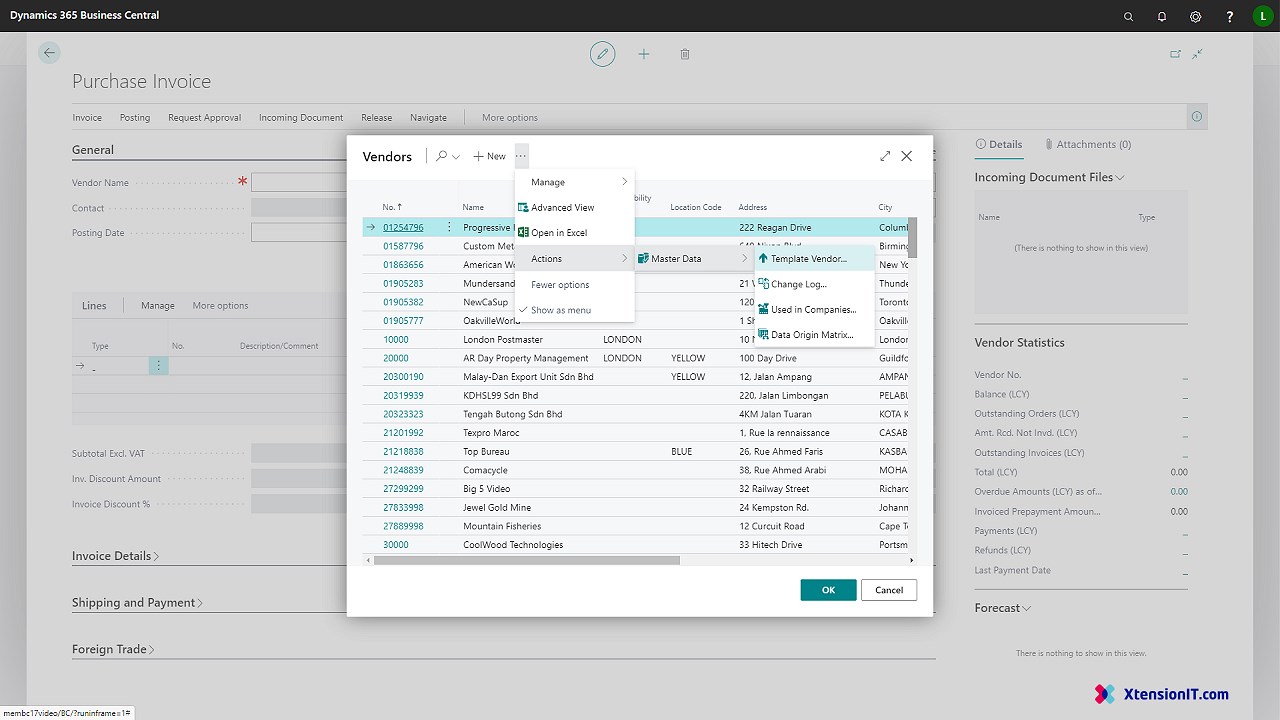The height and width of the screenshot is (720, 1280).
Task: Delete the invoice using the trash icon
Action: pos(685,54)
